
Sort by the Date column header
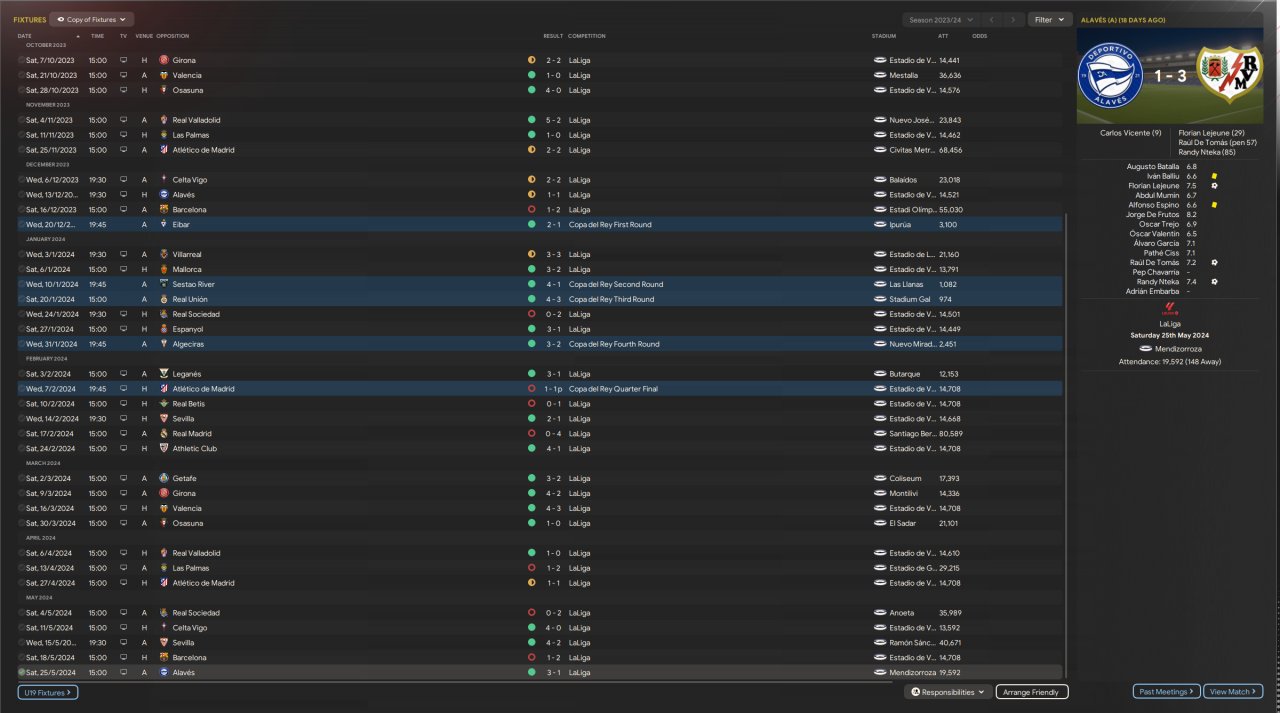pos(25,36)
